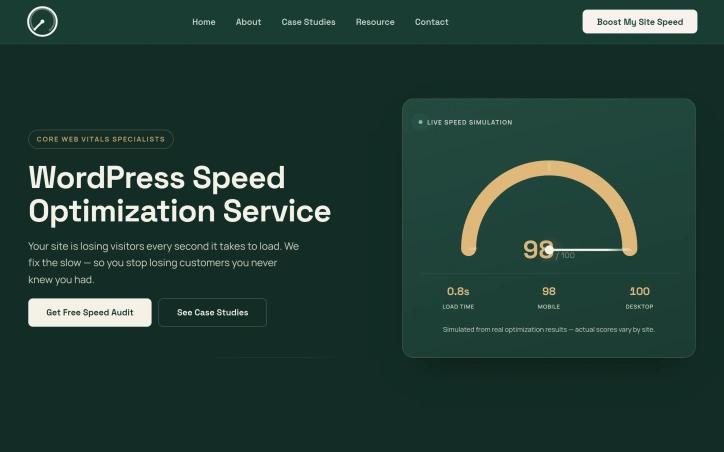The height and width of the screenshot is (452, 724).
Task: Click the hero paragraph about losing visitors
Action: pyautogui.click(x=163, y=263)
